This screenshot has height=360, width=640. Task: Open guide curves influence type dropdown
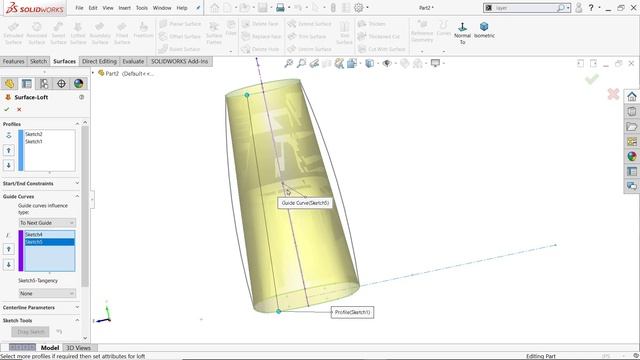[47, 223]
